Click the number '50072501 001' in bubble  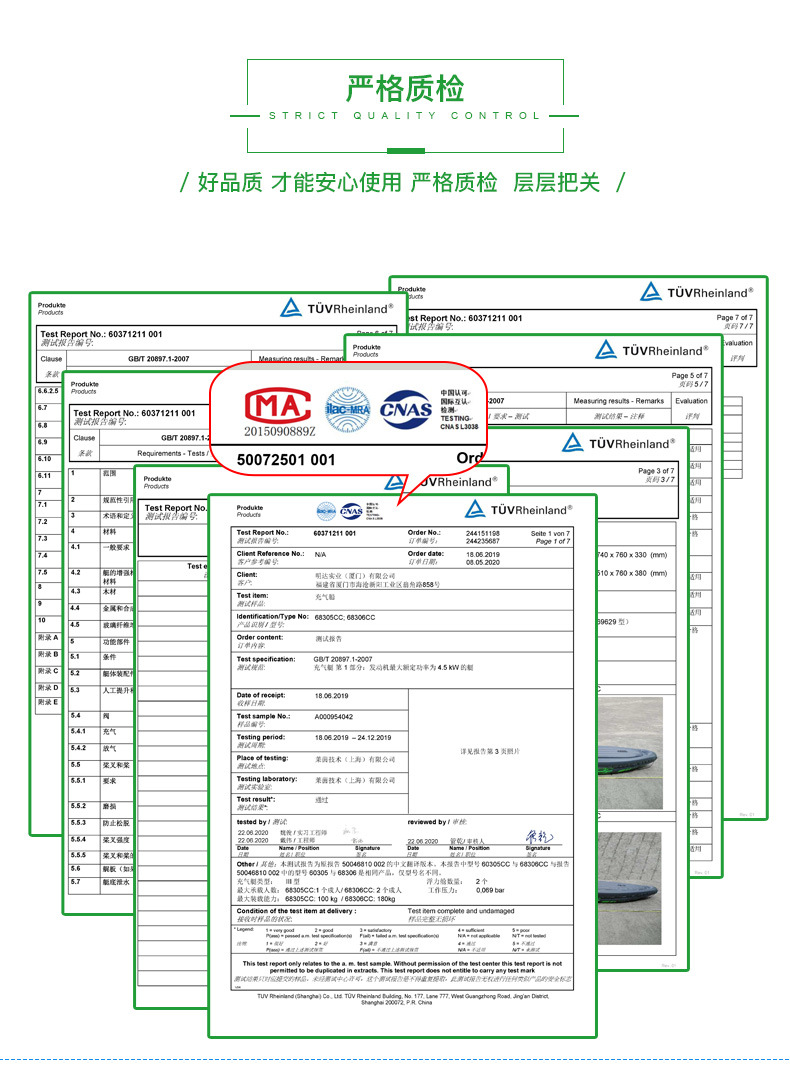pyautogui.click(x=286, y=460)
